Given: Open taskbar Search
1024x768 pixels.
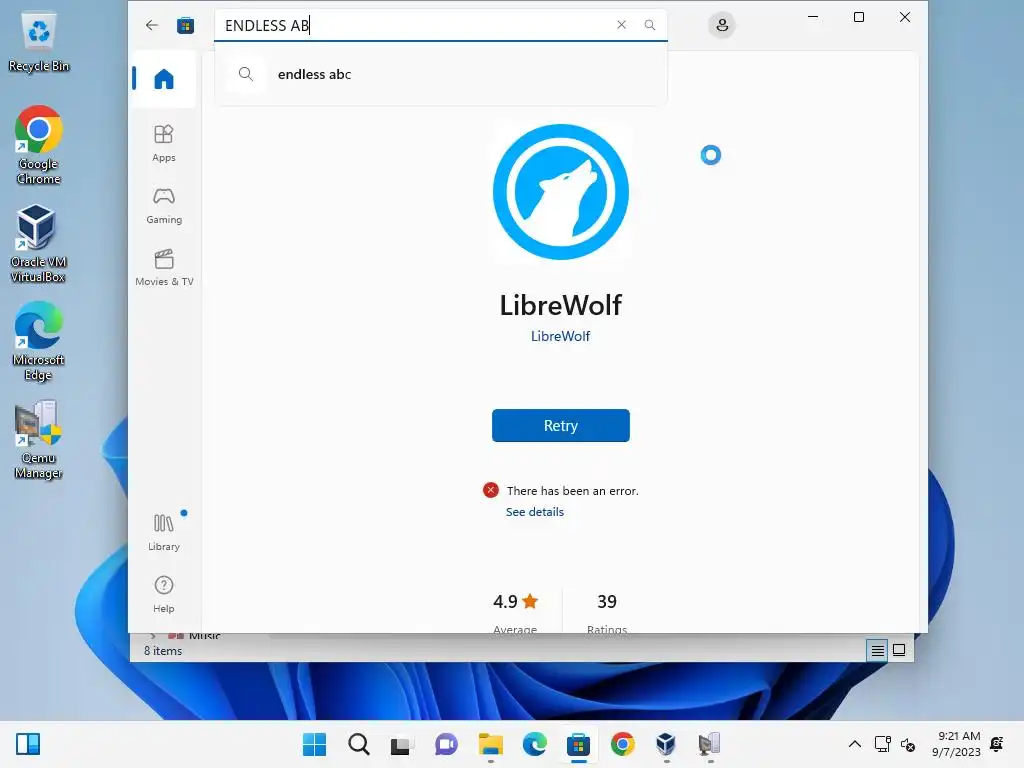Looking at the screenshot, I should (359, 744).
